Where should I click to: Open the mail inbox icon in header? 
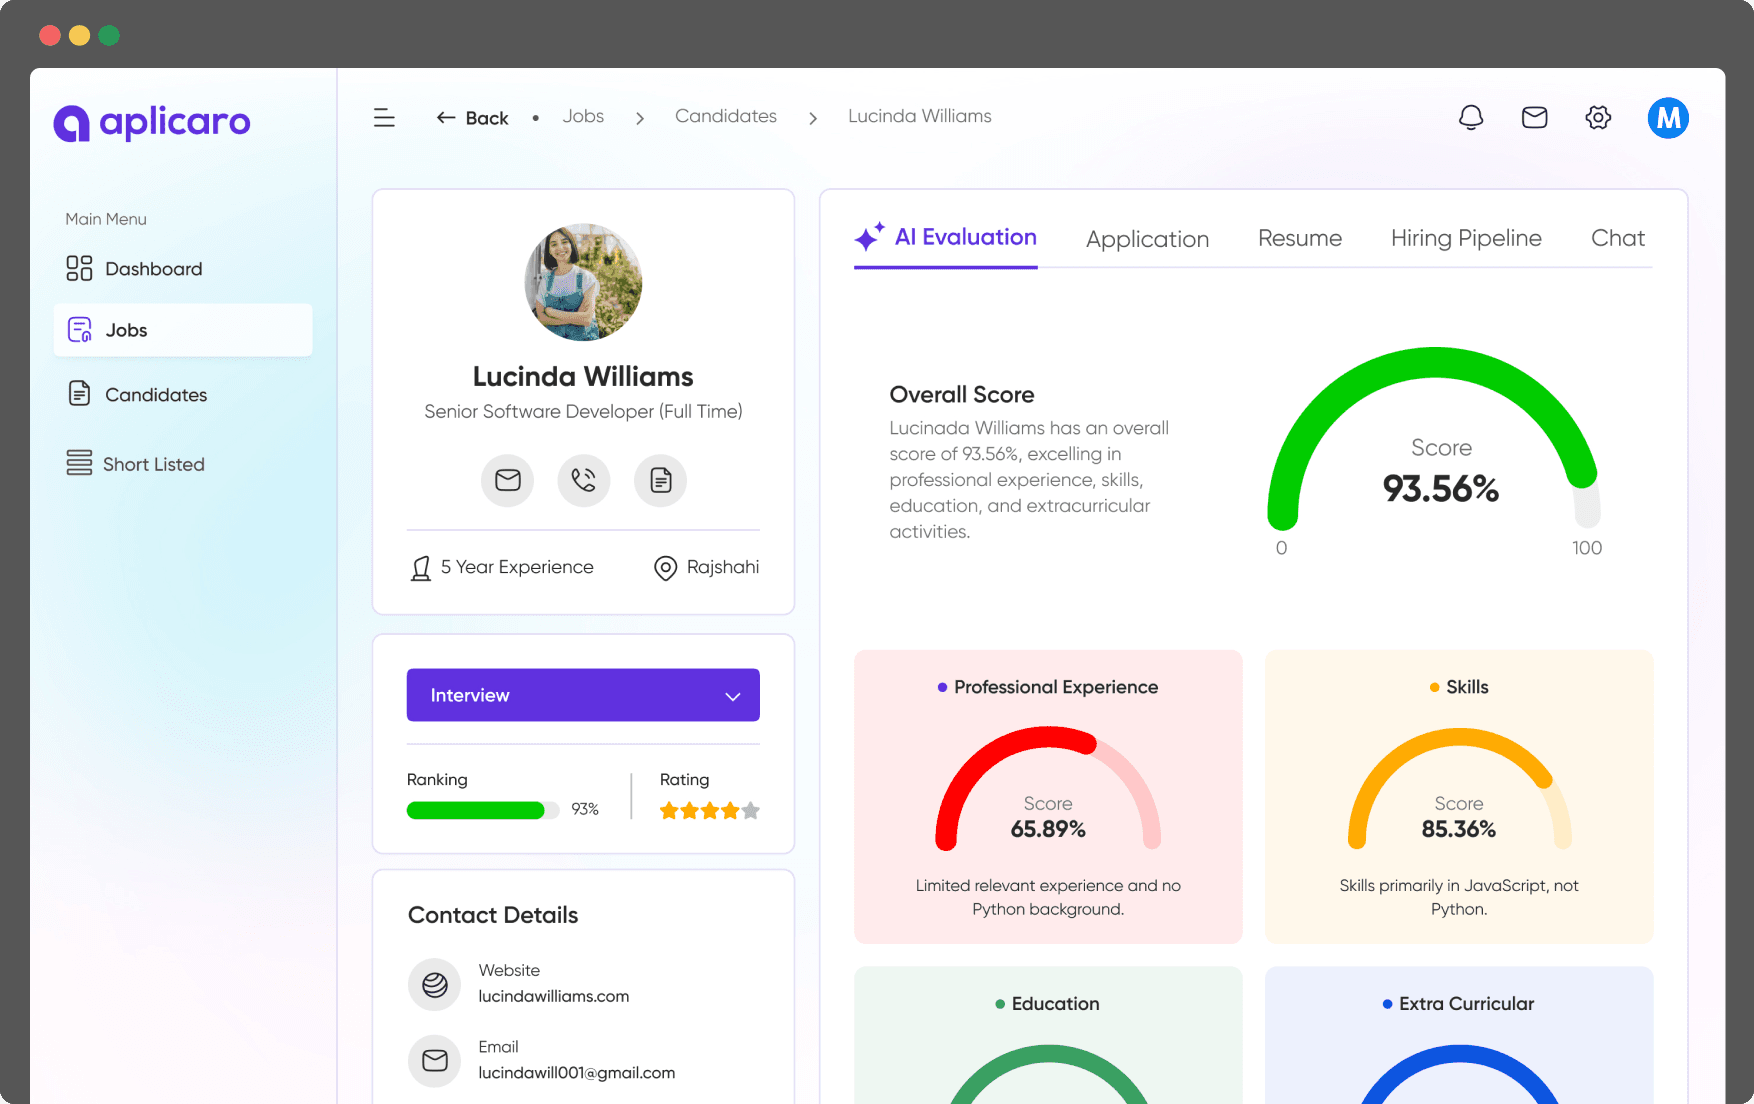pos(1535,118)
